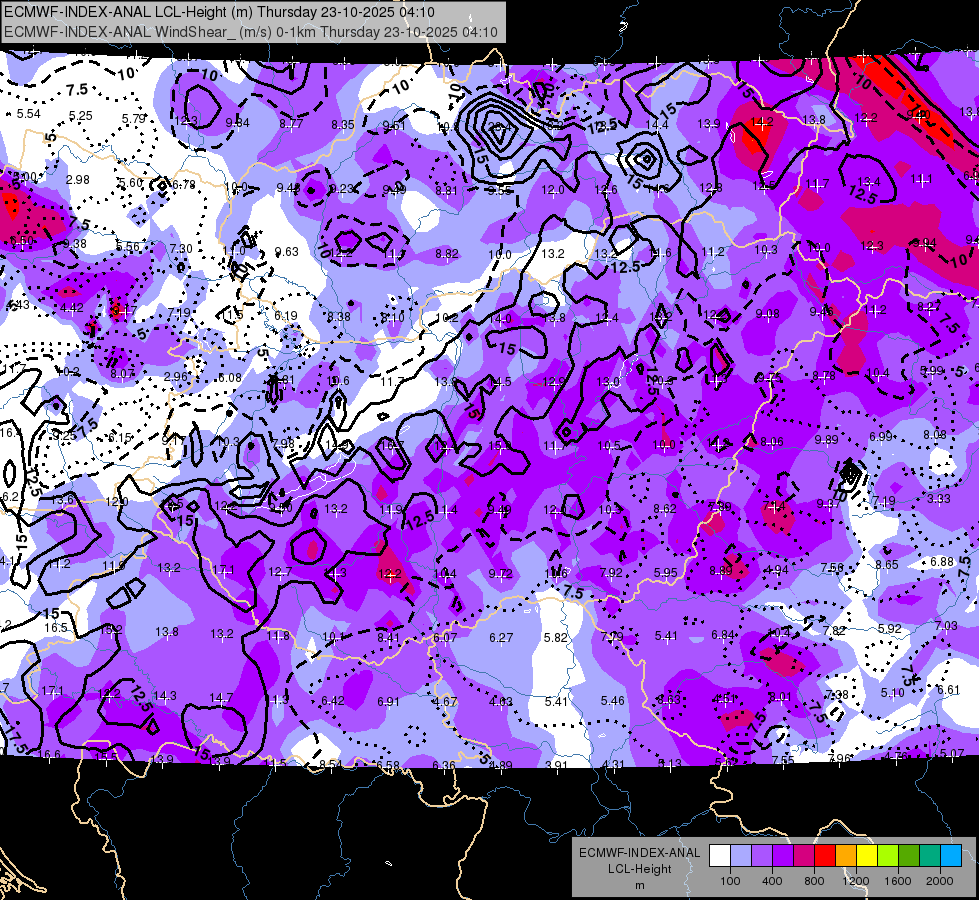Click the LCL-Height title line at top
This screenshot has width=979, height=900.
pyautogui.click(x=219, y=12)
